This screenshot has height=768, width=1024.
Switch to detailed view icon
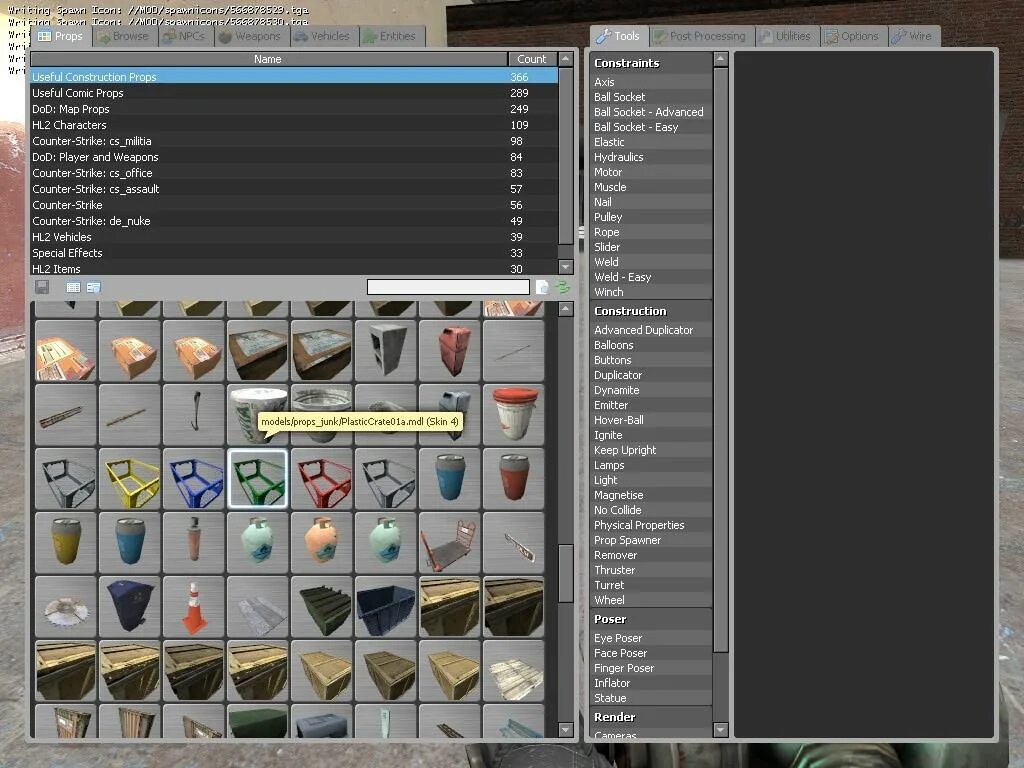(x=93, y=287)
